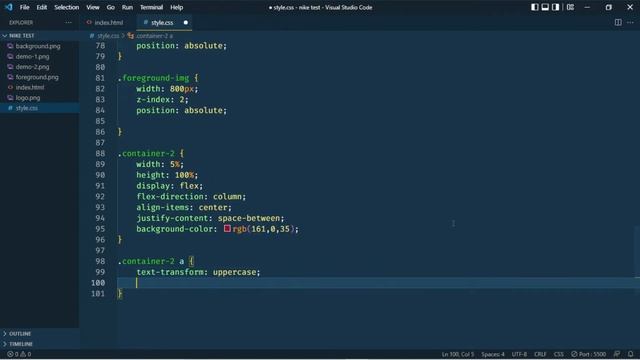Open demo-2.png in the explorer

(x=32, y=67)
